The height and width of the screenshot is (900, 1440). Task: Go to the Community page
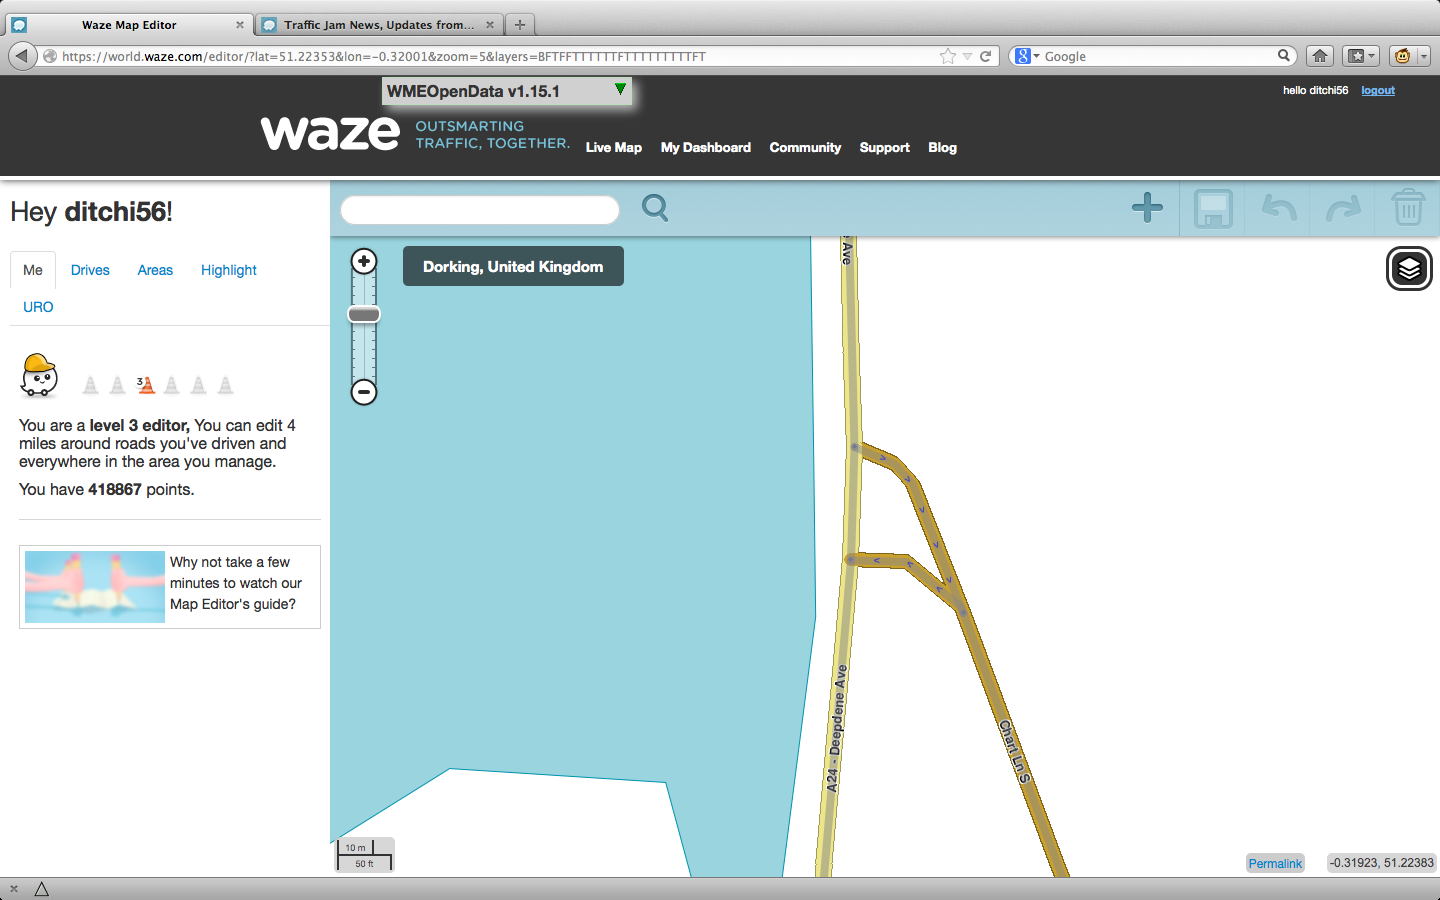click(x=805, y=147)
